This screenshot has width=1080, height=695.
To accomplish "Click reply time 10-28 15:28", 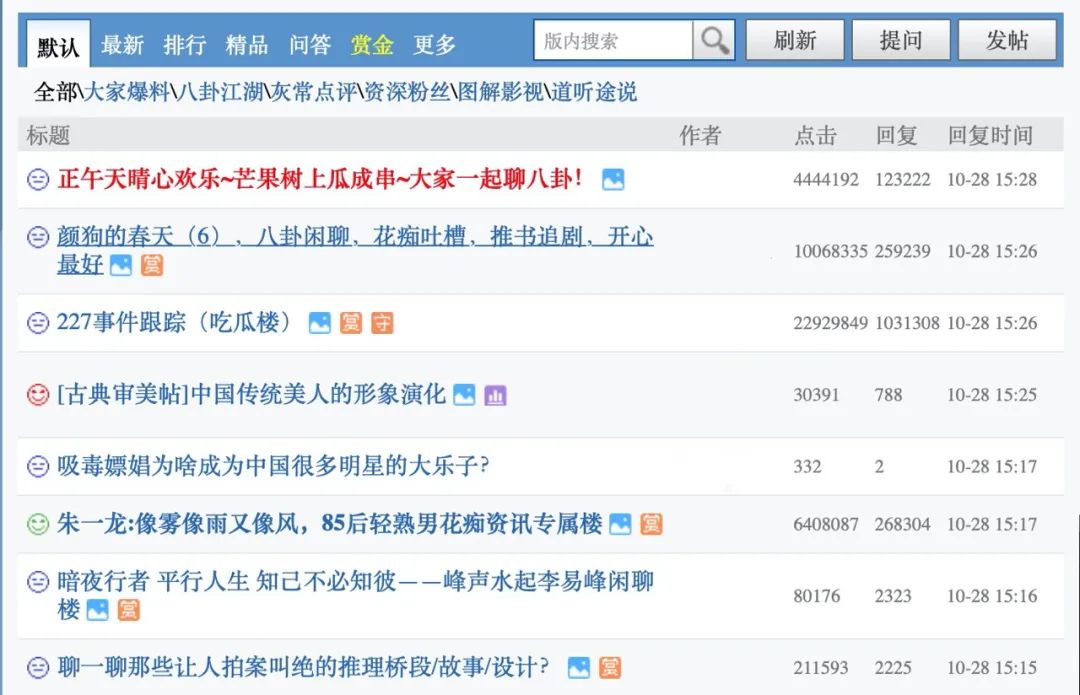I will click(992, 180).
